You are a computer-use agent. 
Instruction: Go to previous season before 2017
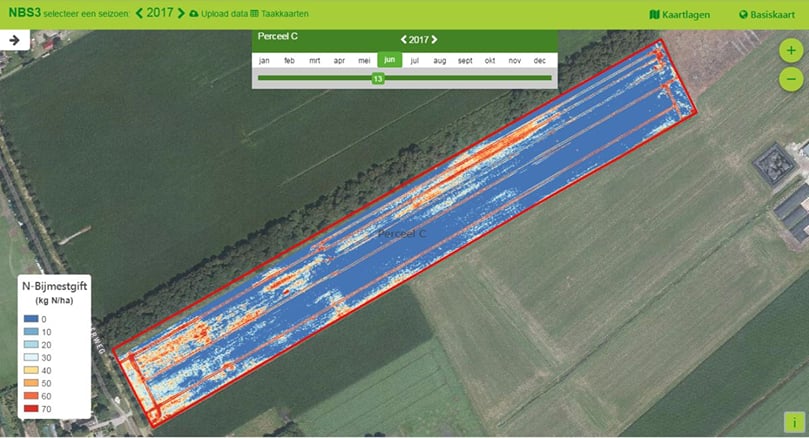pyautogui.click(x=139, y=13)
